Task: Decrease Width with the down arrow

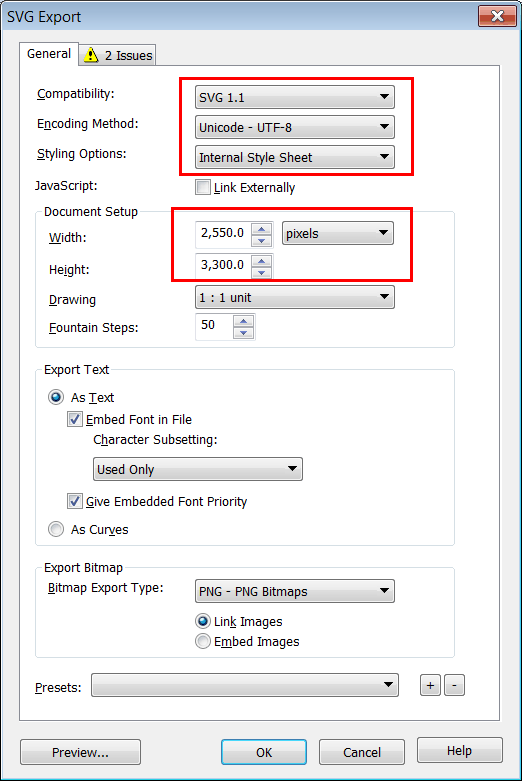Action: click(261, 241)
